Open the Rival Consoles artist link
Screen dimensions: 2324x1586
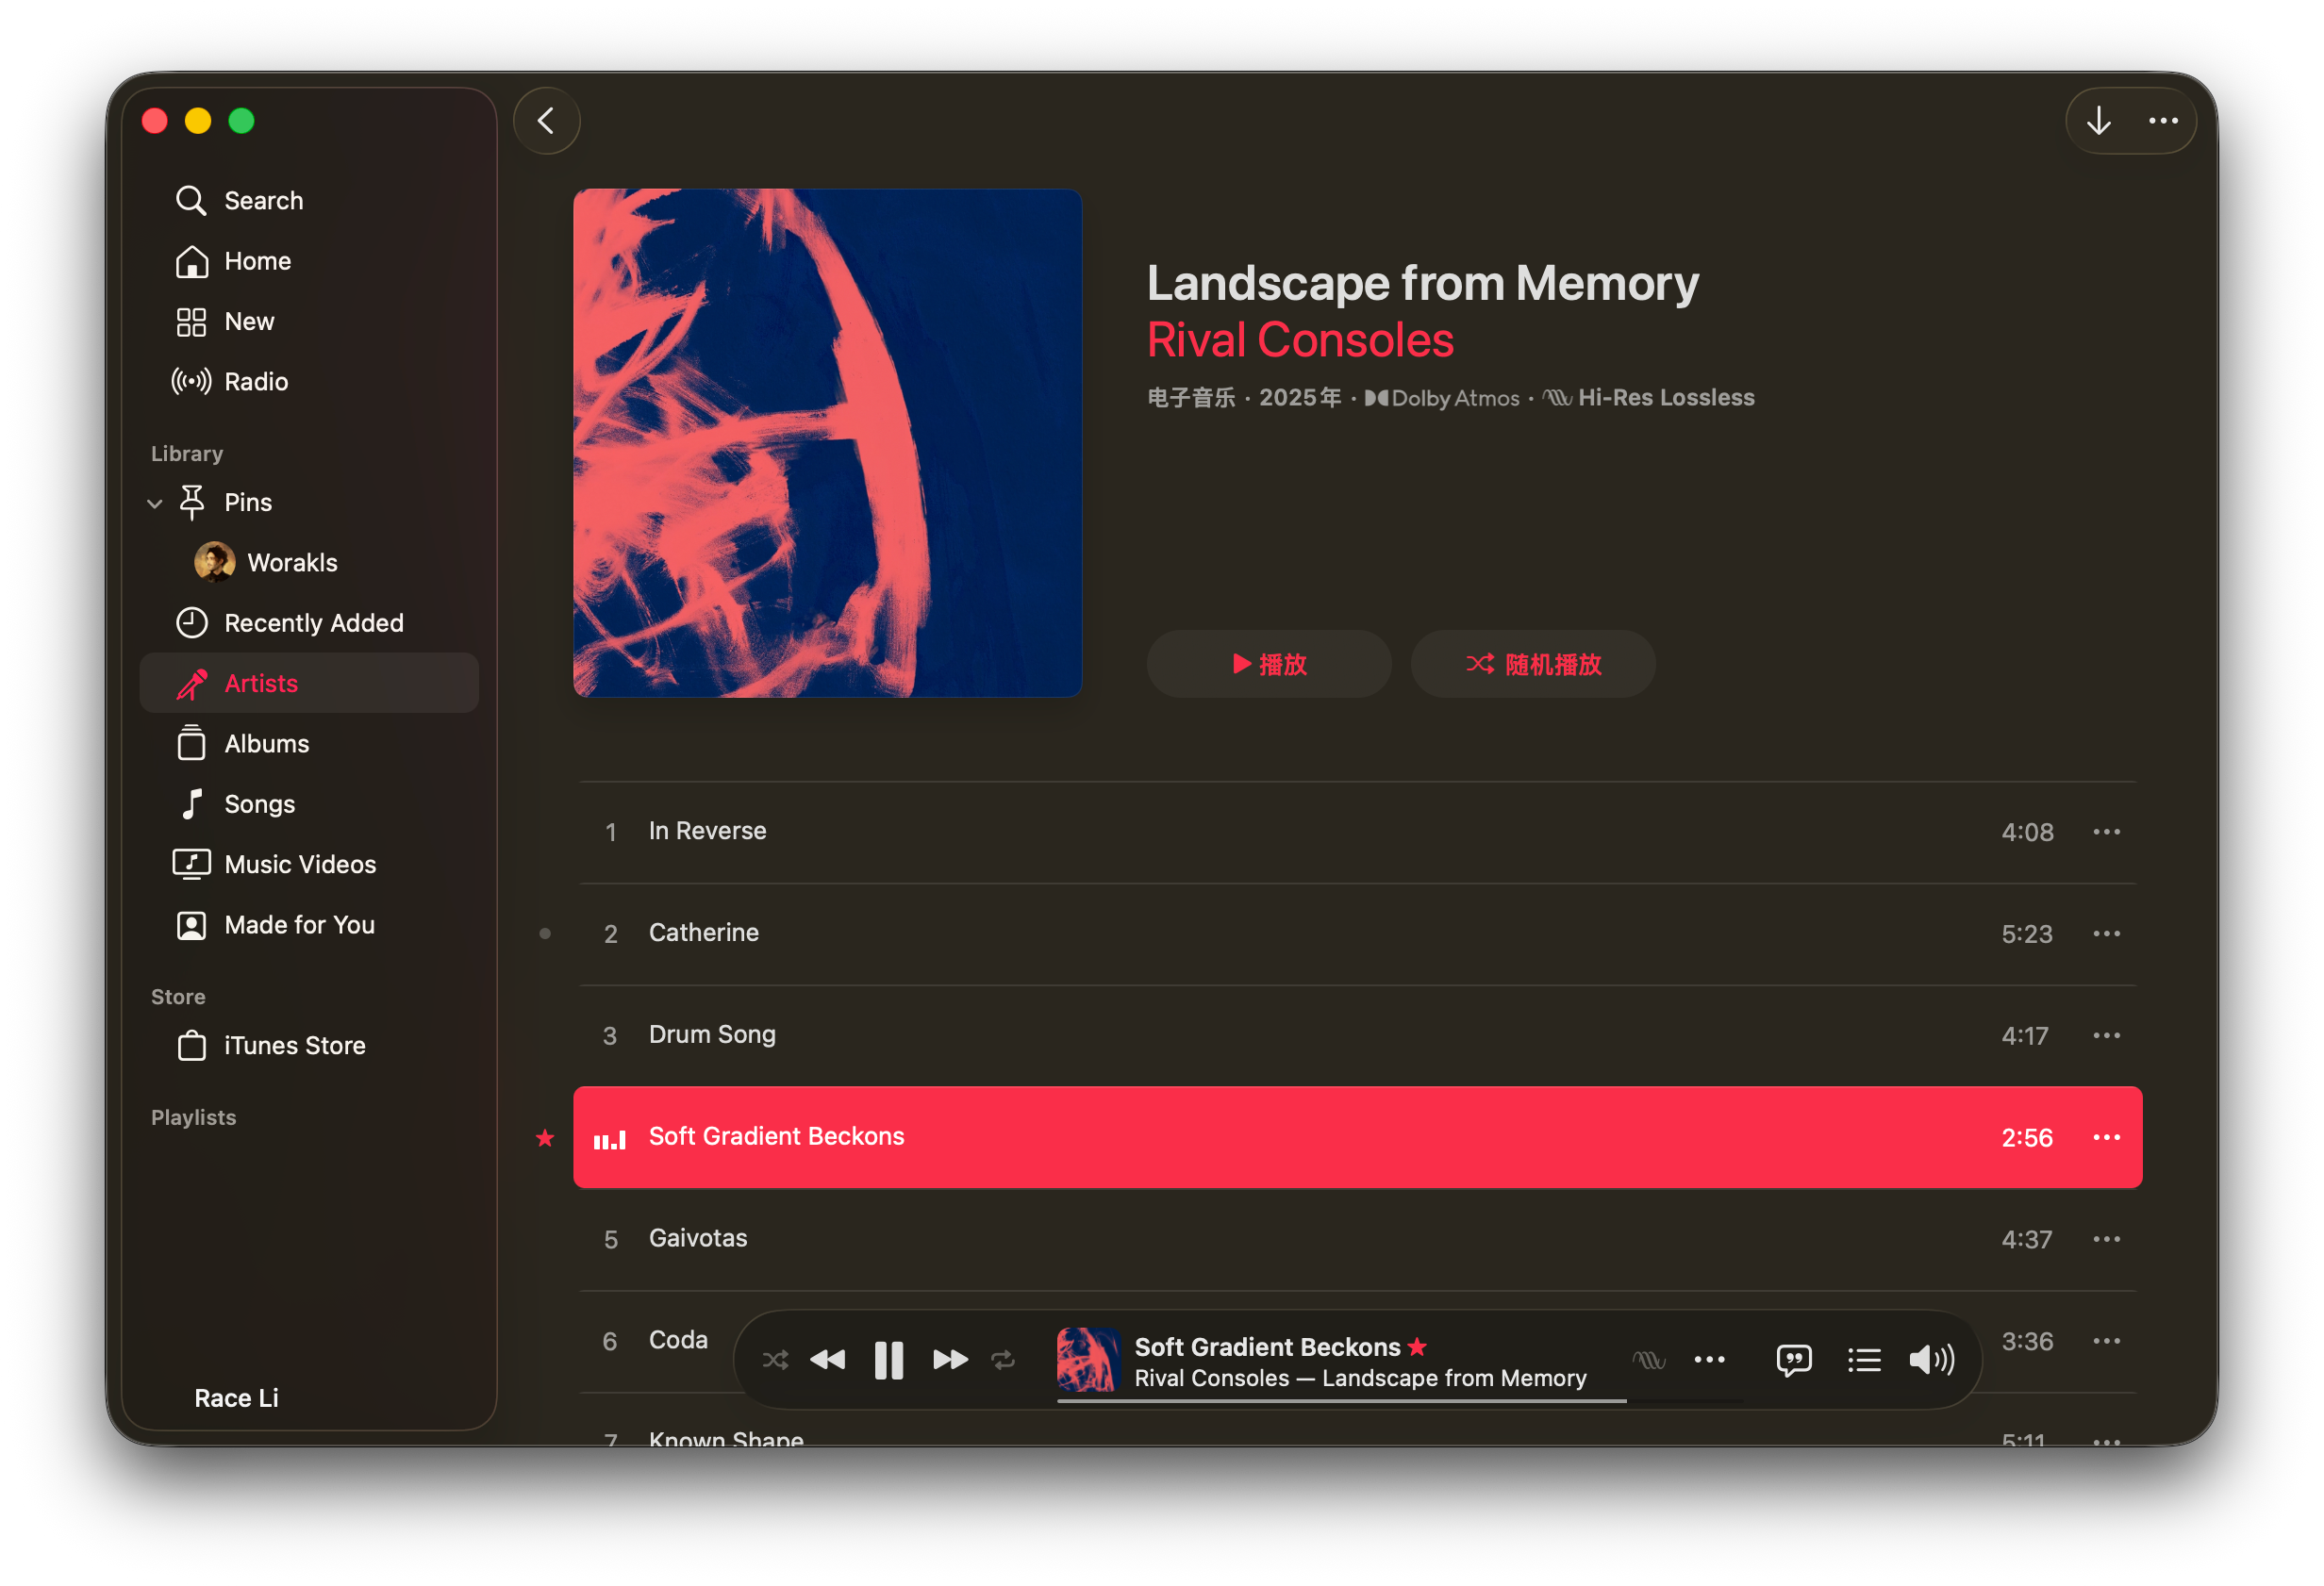tap(1299, 340)
